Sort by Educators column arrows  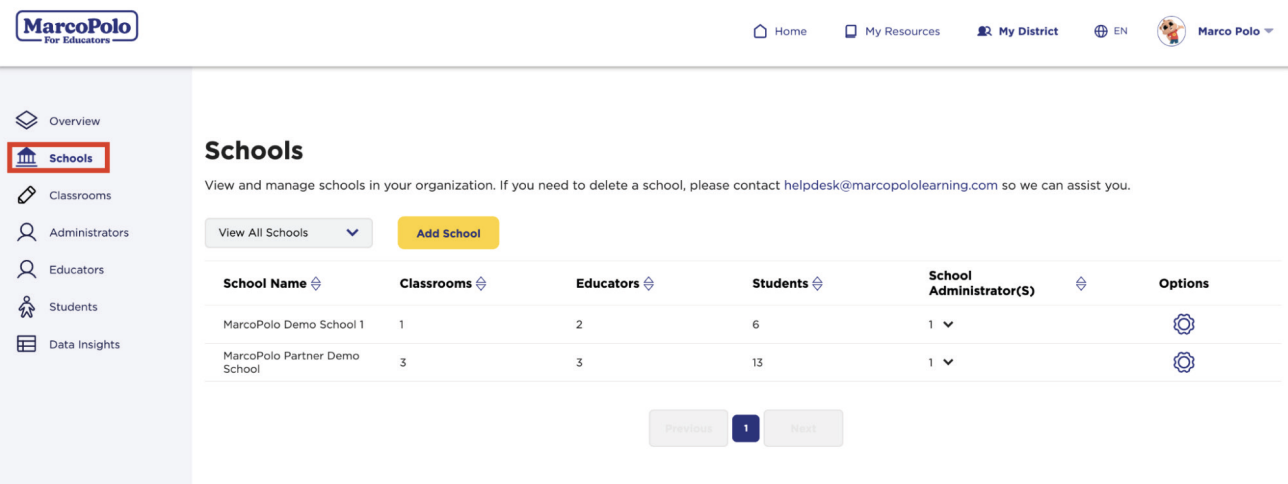pyautogui.click(x=648, y=284)
